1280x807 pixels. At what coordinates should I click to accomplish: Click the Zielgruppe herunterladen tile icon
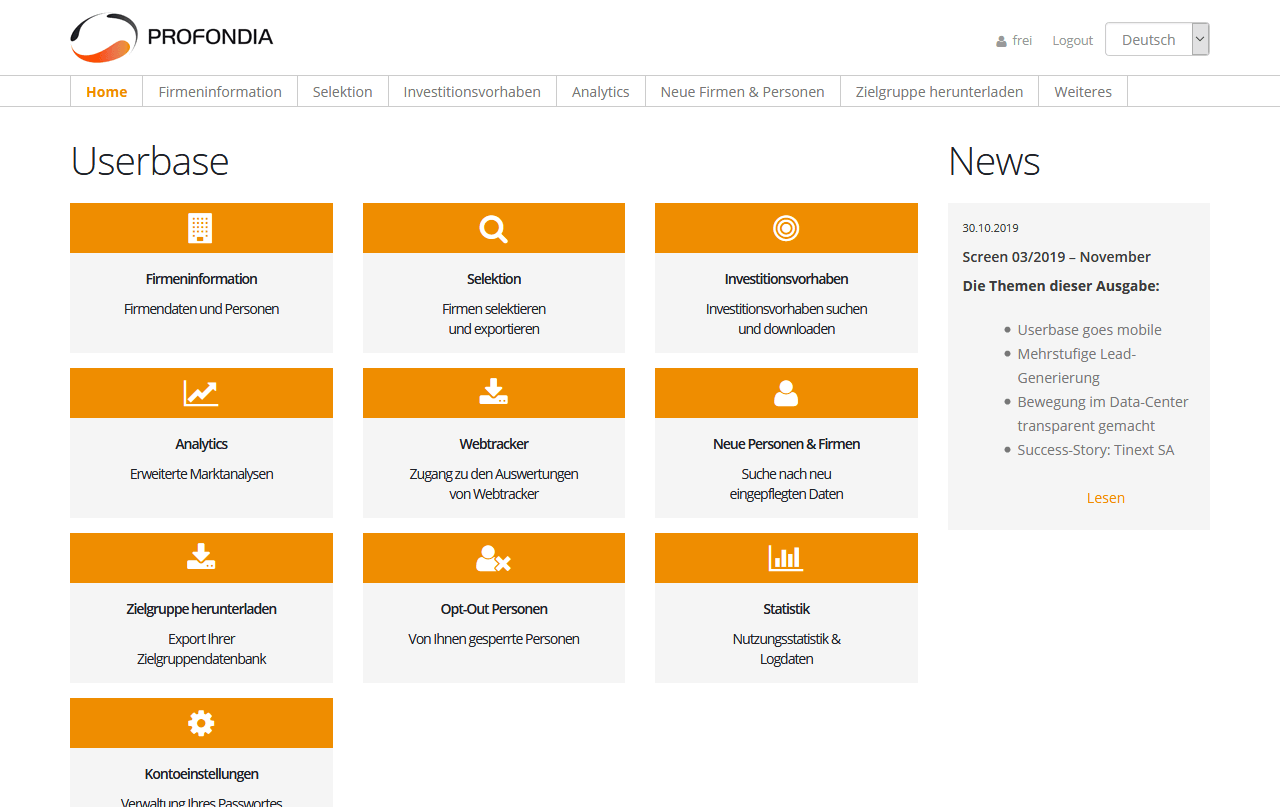pyautogui.click(x=201, y=558)
